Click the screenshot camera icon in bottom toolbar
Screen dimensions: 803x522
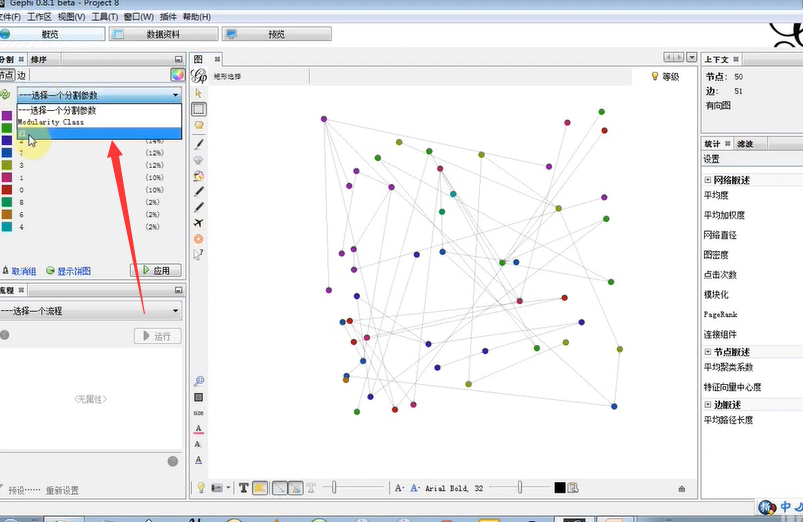(x=218, y=488)
